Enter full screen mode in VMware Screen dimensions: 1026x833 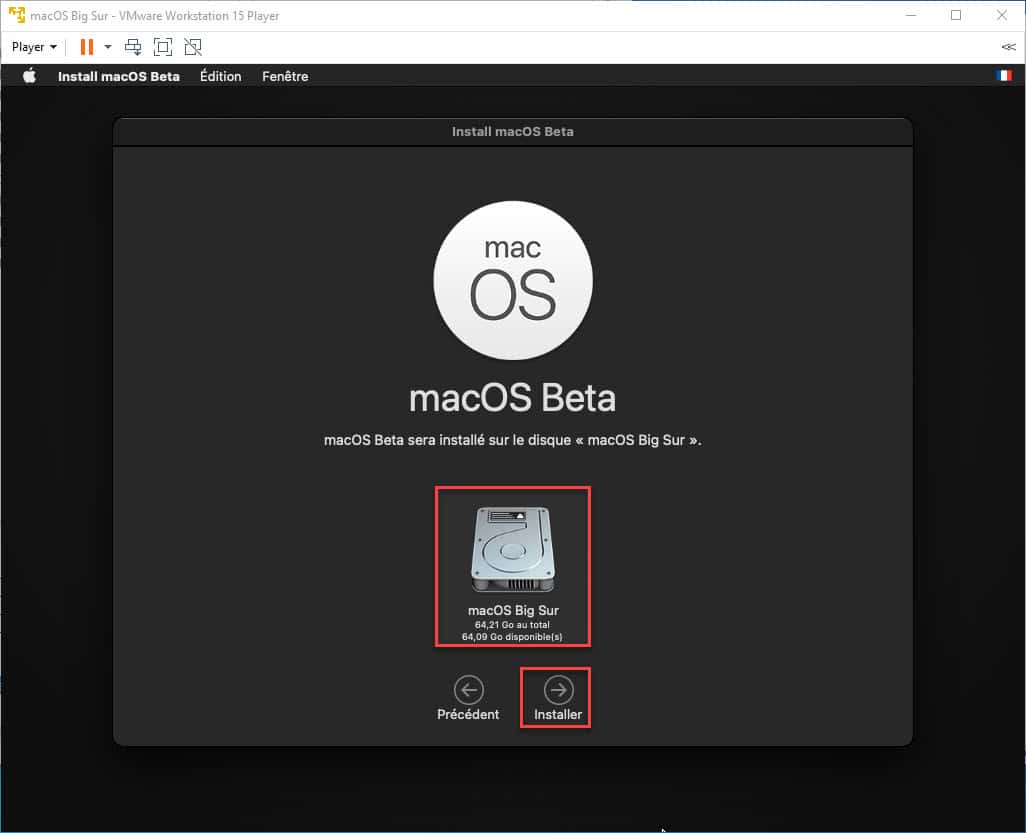163,47
